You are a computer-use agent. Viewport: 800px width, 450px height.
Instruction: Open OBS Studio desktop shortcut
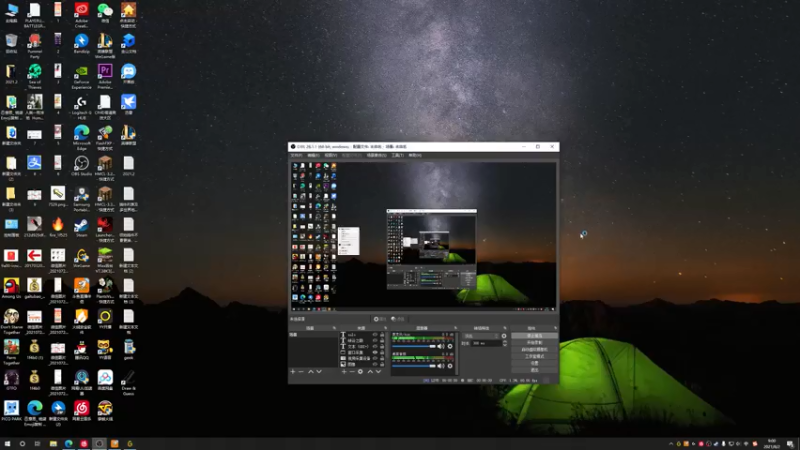[x=81, y=166]
